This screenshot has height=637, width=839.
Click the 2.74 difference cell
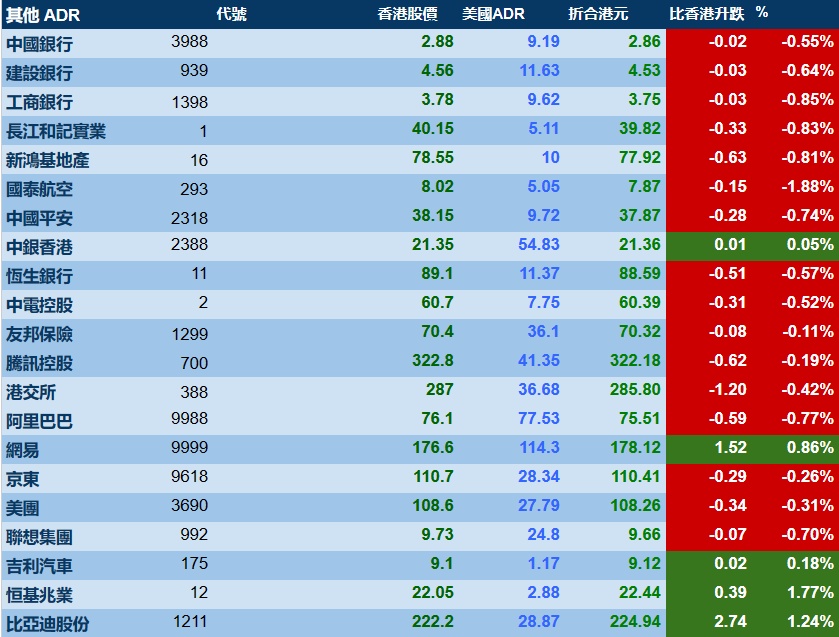[730, 621]
